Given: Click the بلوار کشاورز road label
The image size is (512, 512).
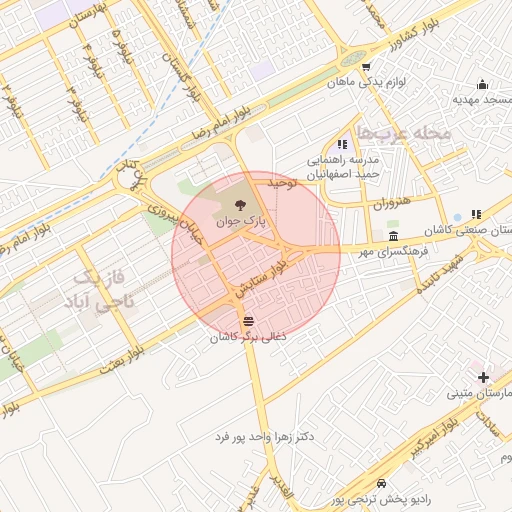Looking at the screenshot, I should click(414, 35).
